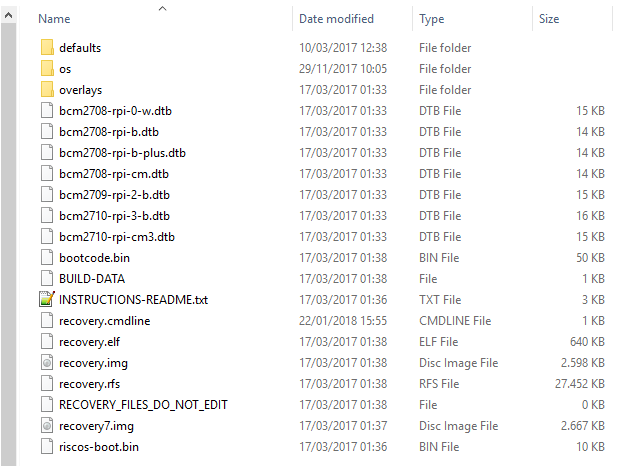Select bcm2710-rpi-3-b.dtb file name
619x466 pixels.
[x=114, y=216]
